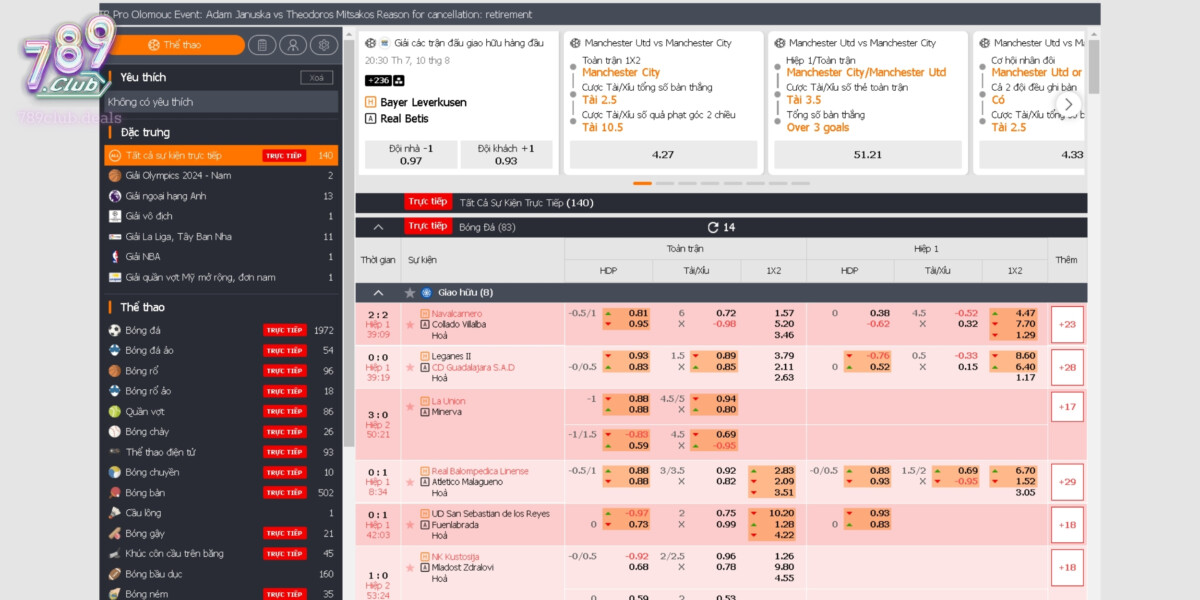Select the Thể thao tab

(x=175, y=45)
